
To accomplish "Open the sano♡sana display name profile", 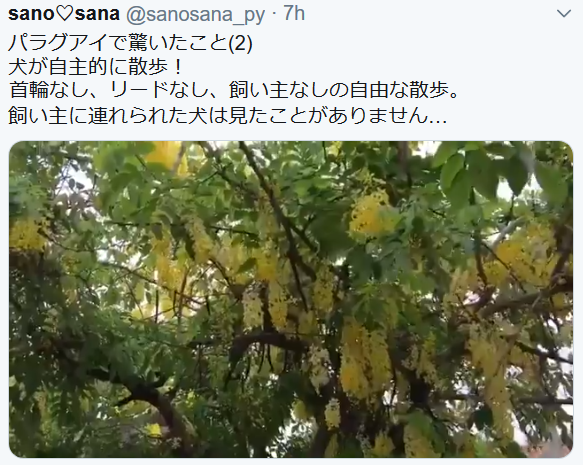I will 64,14.
